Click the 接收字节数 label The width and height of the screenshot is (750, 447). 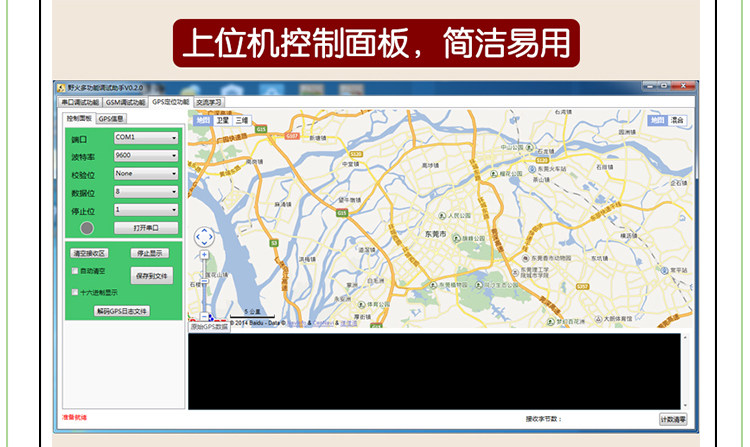coord(544,419)
